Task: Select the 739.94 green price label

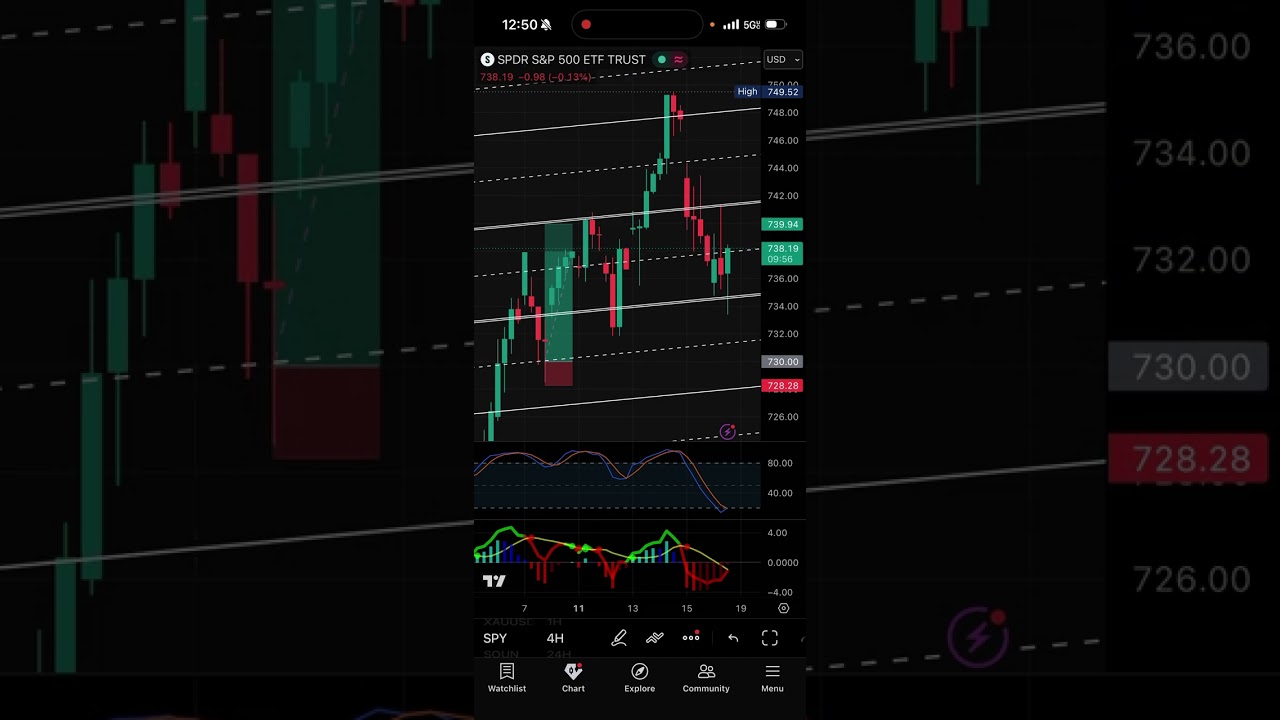Action: click(782, 224)
